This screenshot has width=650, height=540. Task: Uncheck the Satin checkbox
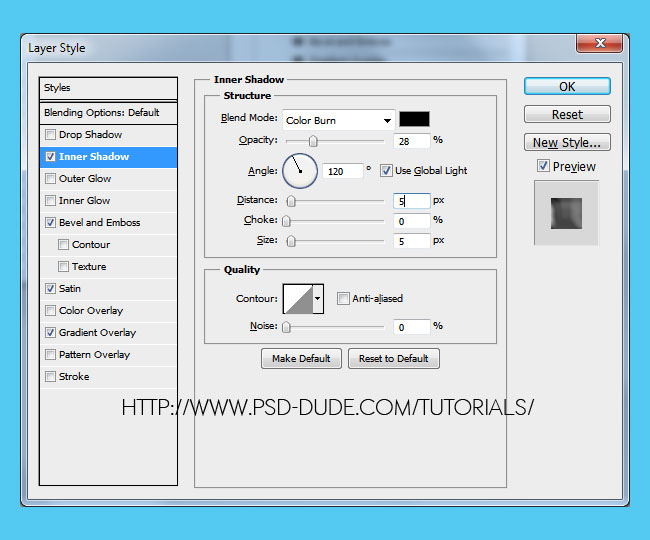coord(50,288)
